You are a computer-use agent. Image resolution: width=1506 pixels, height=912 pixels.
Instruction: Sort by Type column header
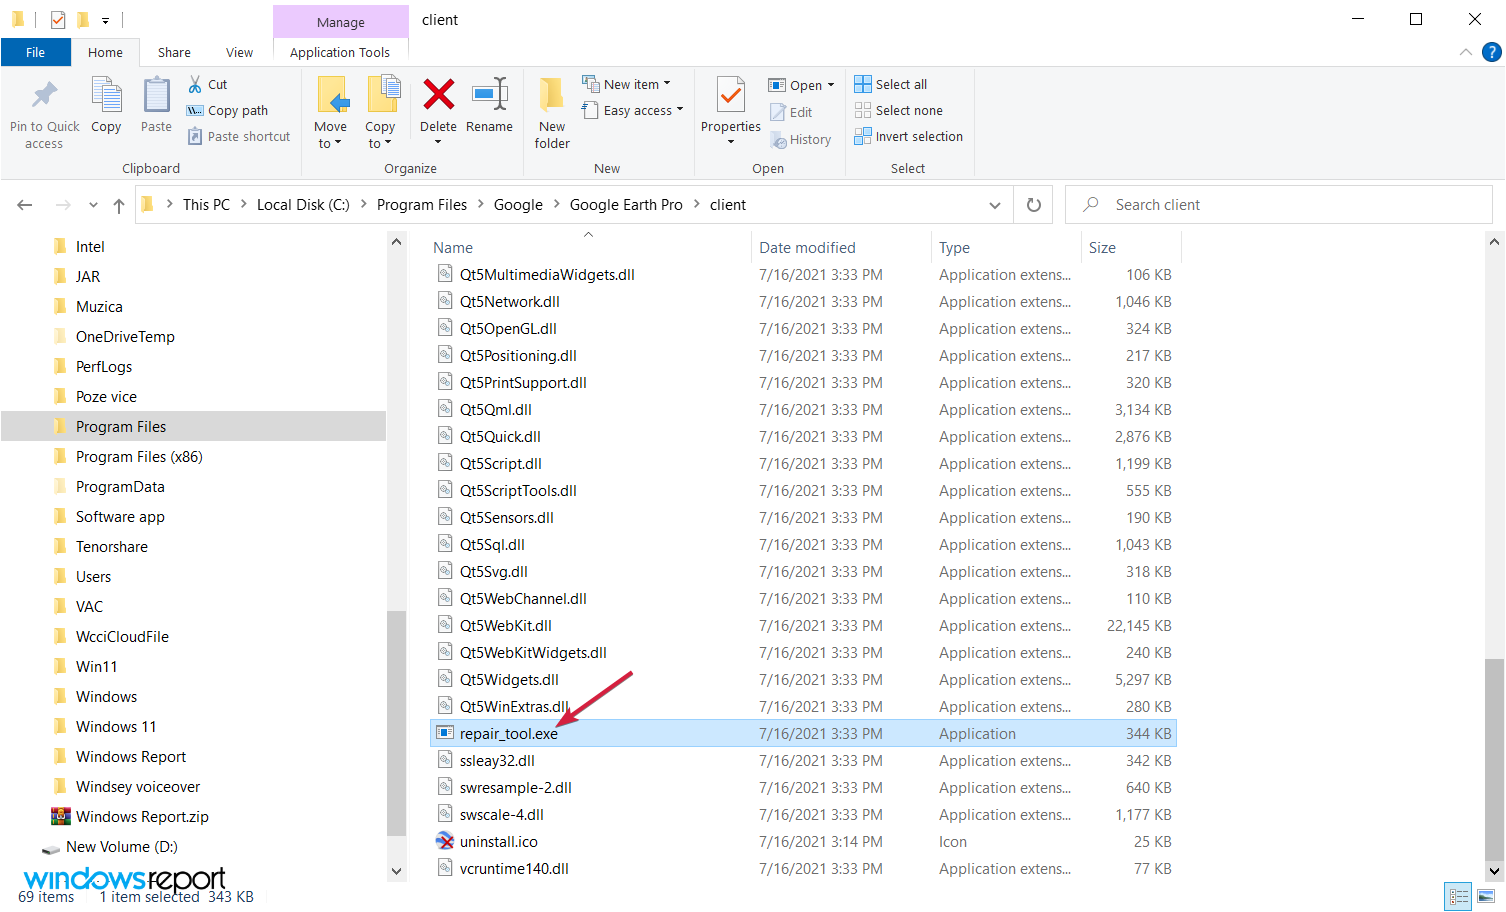pos(1006,247)
